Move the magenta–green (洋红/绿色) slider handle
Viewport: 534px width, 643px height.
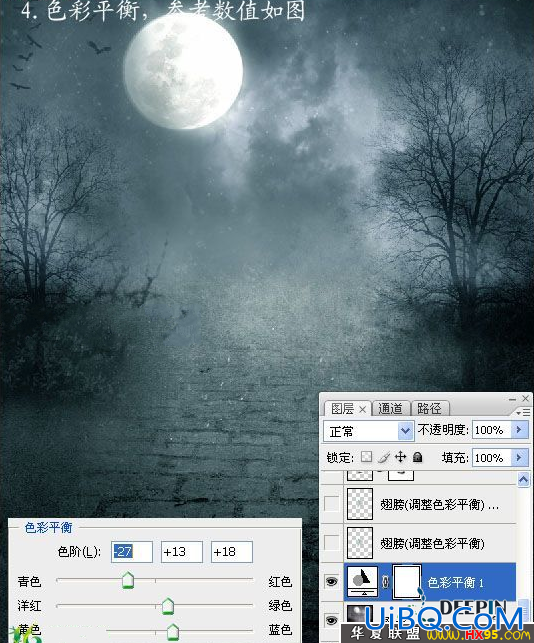click(x=168, y=605)
